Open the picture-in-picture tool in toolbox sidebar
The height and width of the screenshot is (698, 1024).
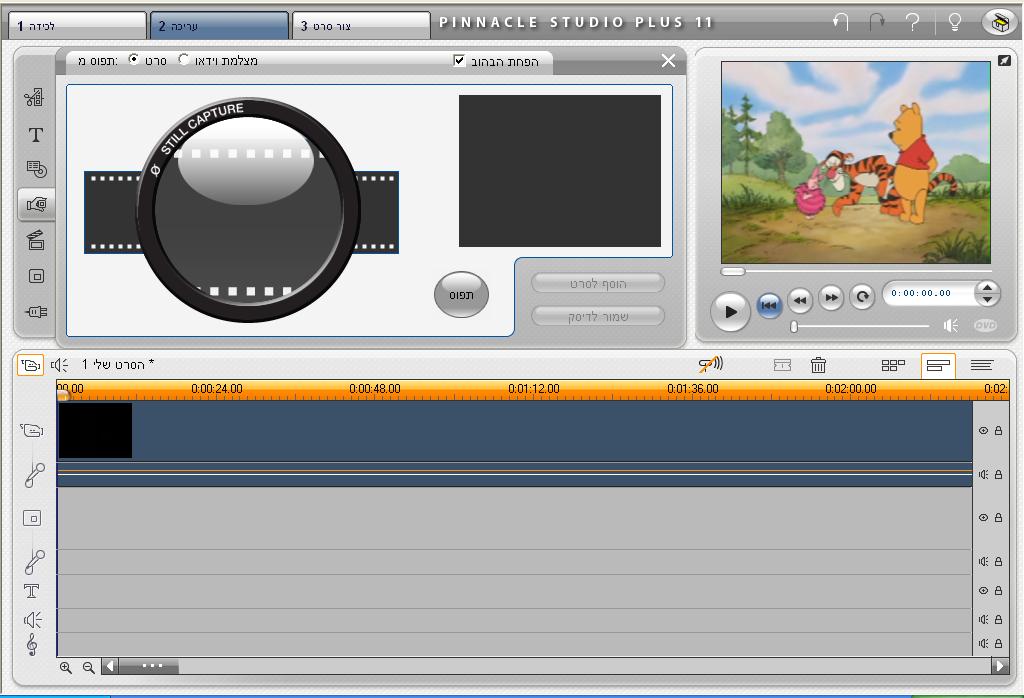pyautogui.click(x=37, y=276)
